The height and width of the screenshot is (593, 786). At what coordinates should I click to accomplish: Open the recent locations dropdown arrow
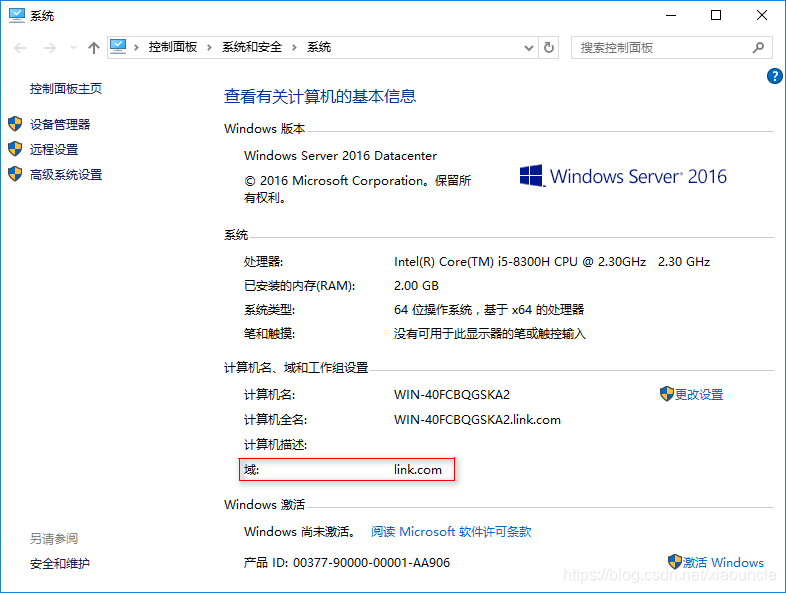point(73,48)
